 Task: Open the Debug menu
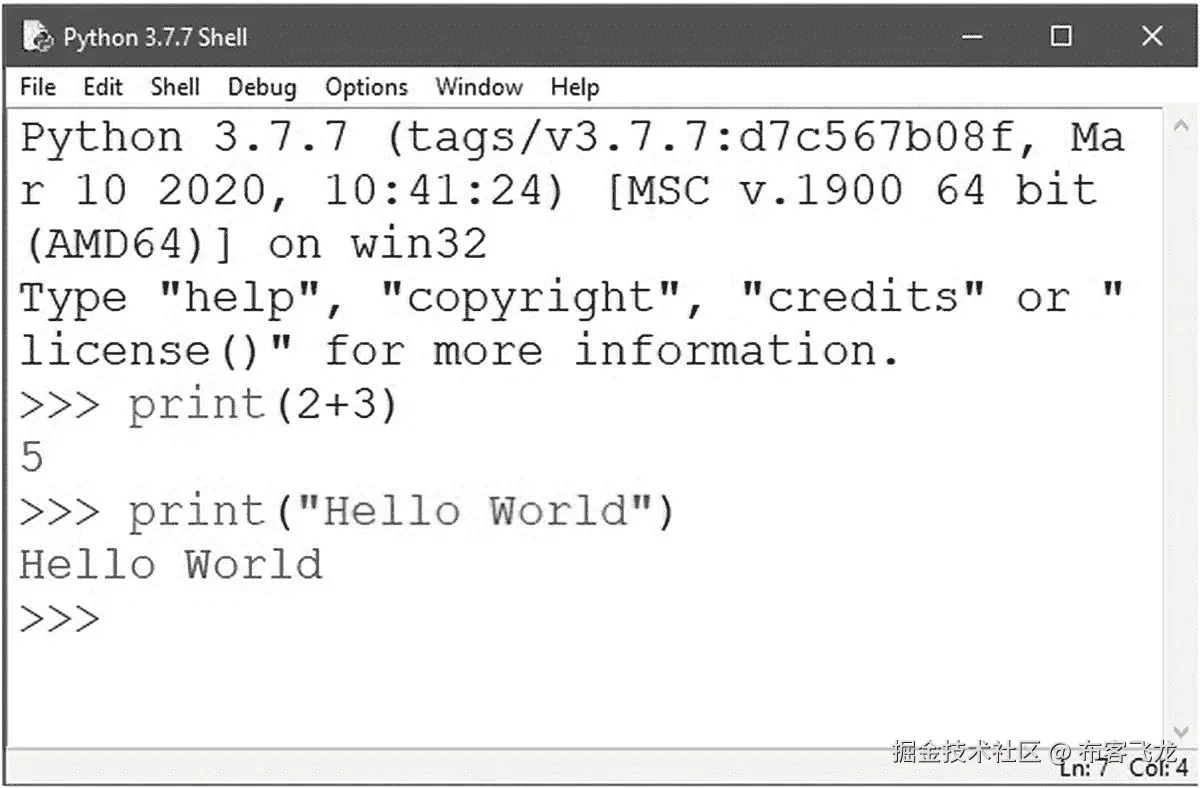261,87
